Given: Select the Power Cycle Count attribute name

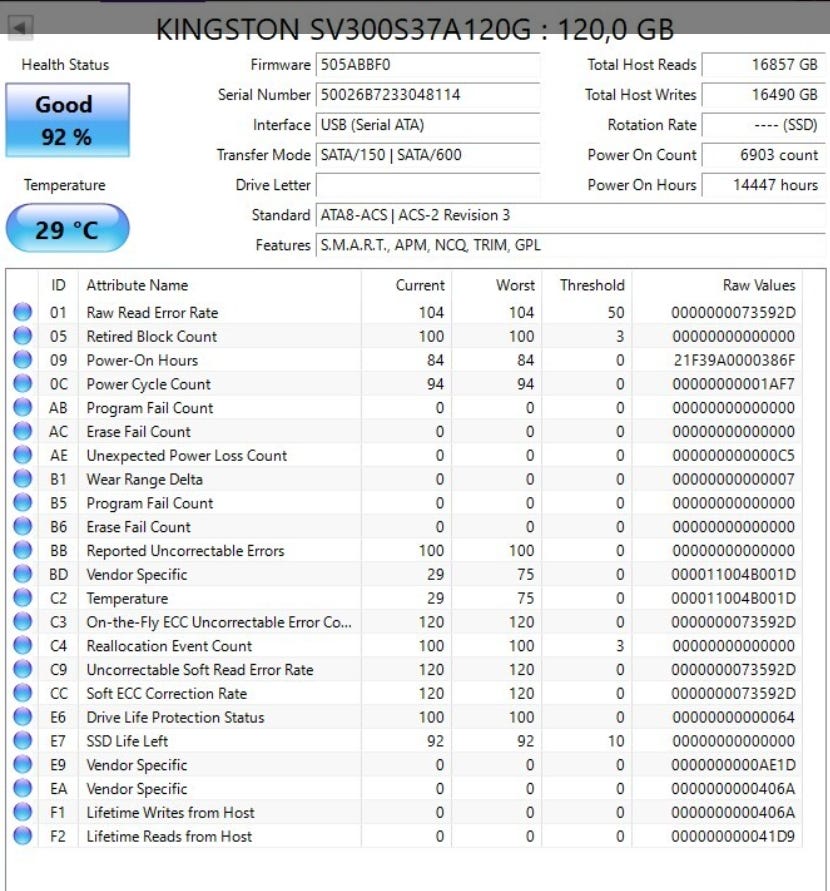Looking at the screenshot, I should (148, 385).
